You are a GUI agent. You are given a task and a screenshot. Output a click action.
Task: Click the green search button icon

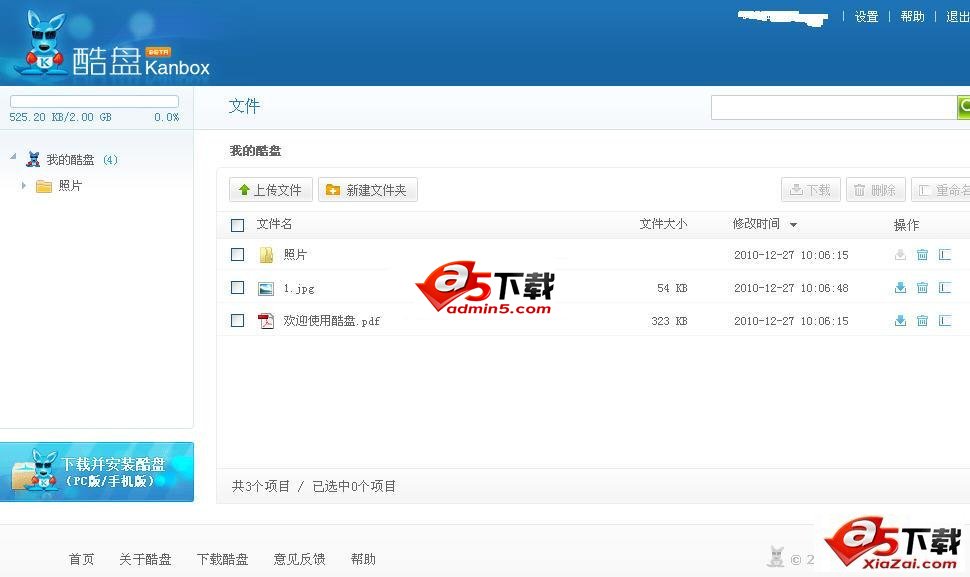pyautogui.click(x=963, y=107)
